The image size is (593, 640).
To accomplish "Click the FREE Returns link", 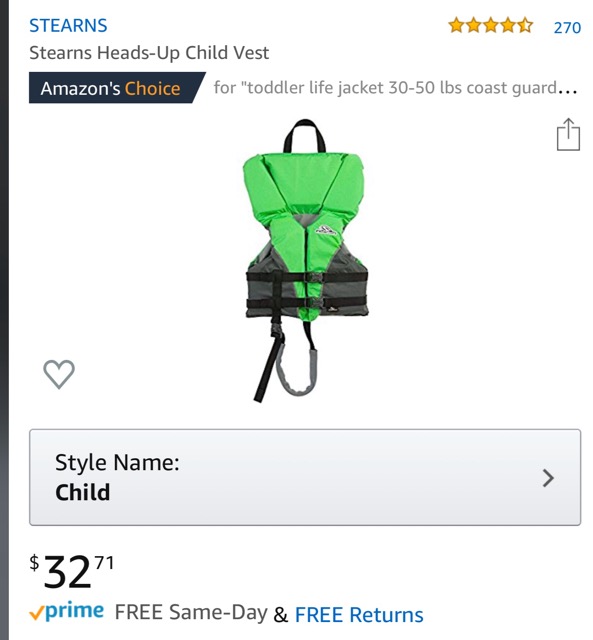I will pyautogui.click(x=359, y=615).
